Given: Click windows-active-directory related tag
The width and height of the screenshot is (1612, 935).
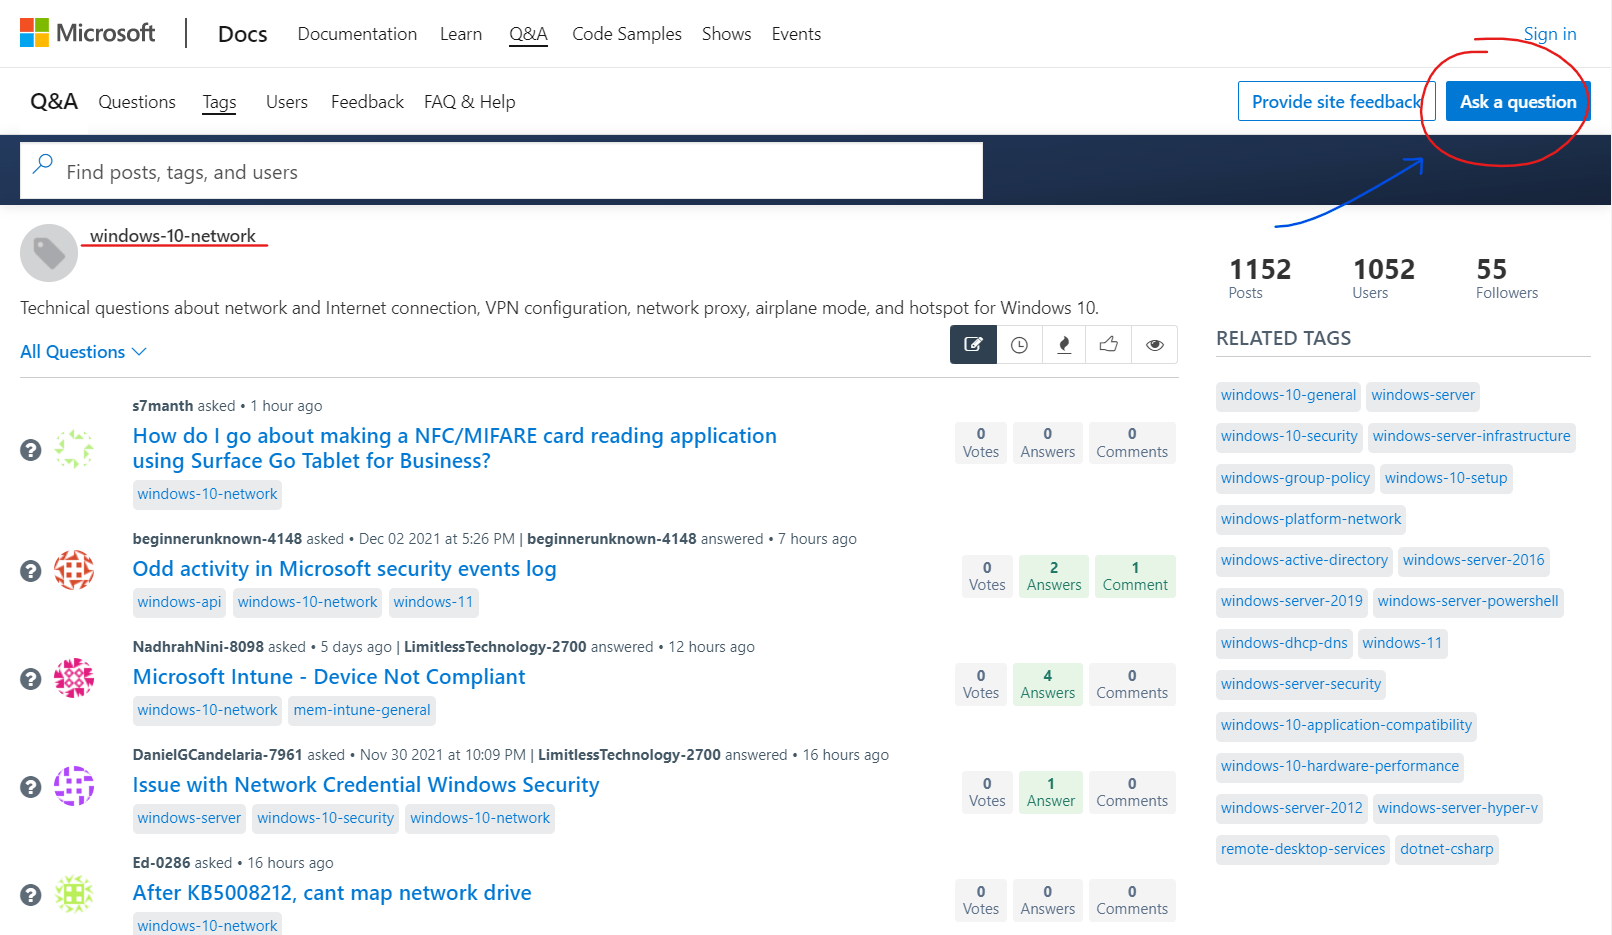Looking at the screenshot, I should pos(1304,560).
